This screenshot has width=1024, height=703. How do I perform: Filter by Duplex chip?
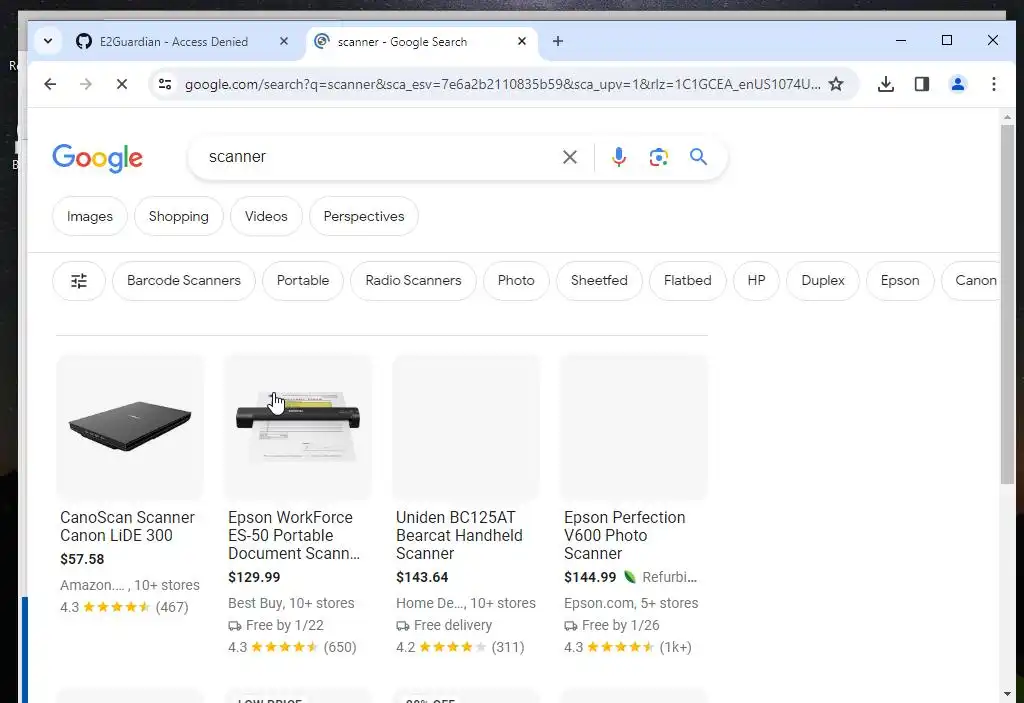[823, 281]
